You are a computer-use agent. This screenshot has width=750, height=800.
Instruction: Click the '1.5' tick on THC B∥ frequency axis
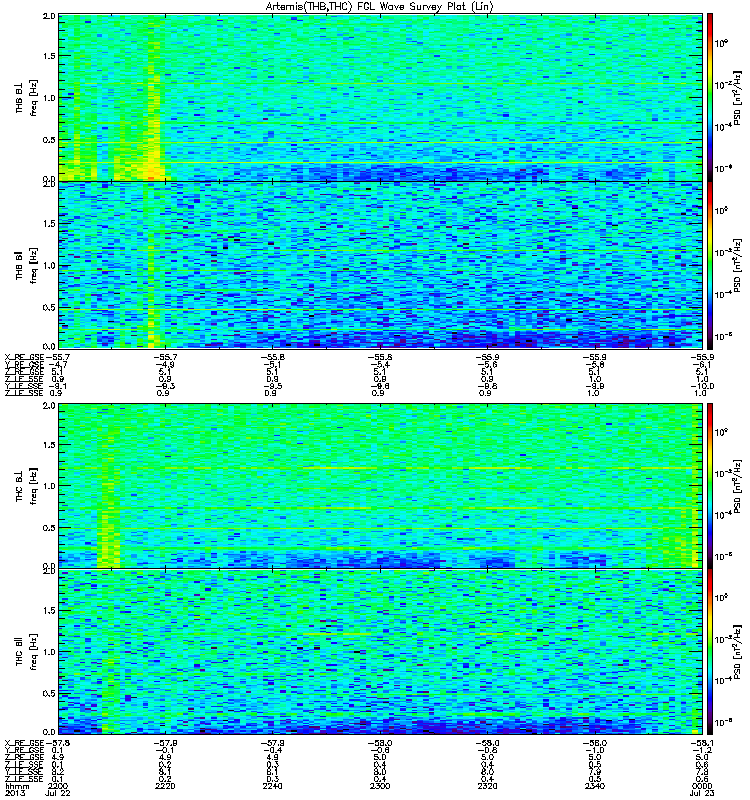pyautogui.click(x=49, y=611)
